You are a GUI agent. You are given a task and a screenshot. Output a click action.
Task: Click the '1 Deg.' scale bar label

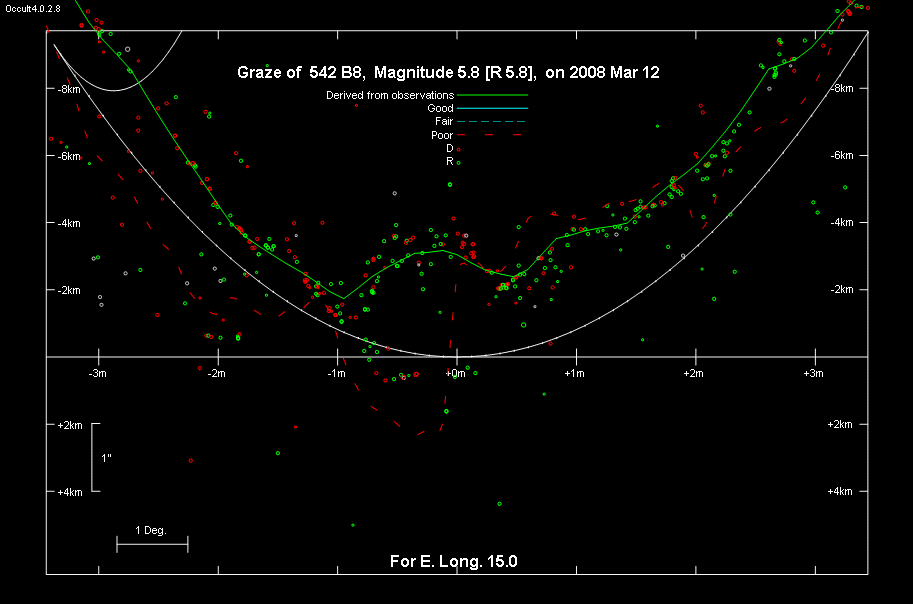pos(151,530)
